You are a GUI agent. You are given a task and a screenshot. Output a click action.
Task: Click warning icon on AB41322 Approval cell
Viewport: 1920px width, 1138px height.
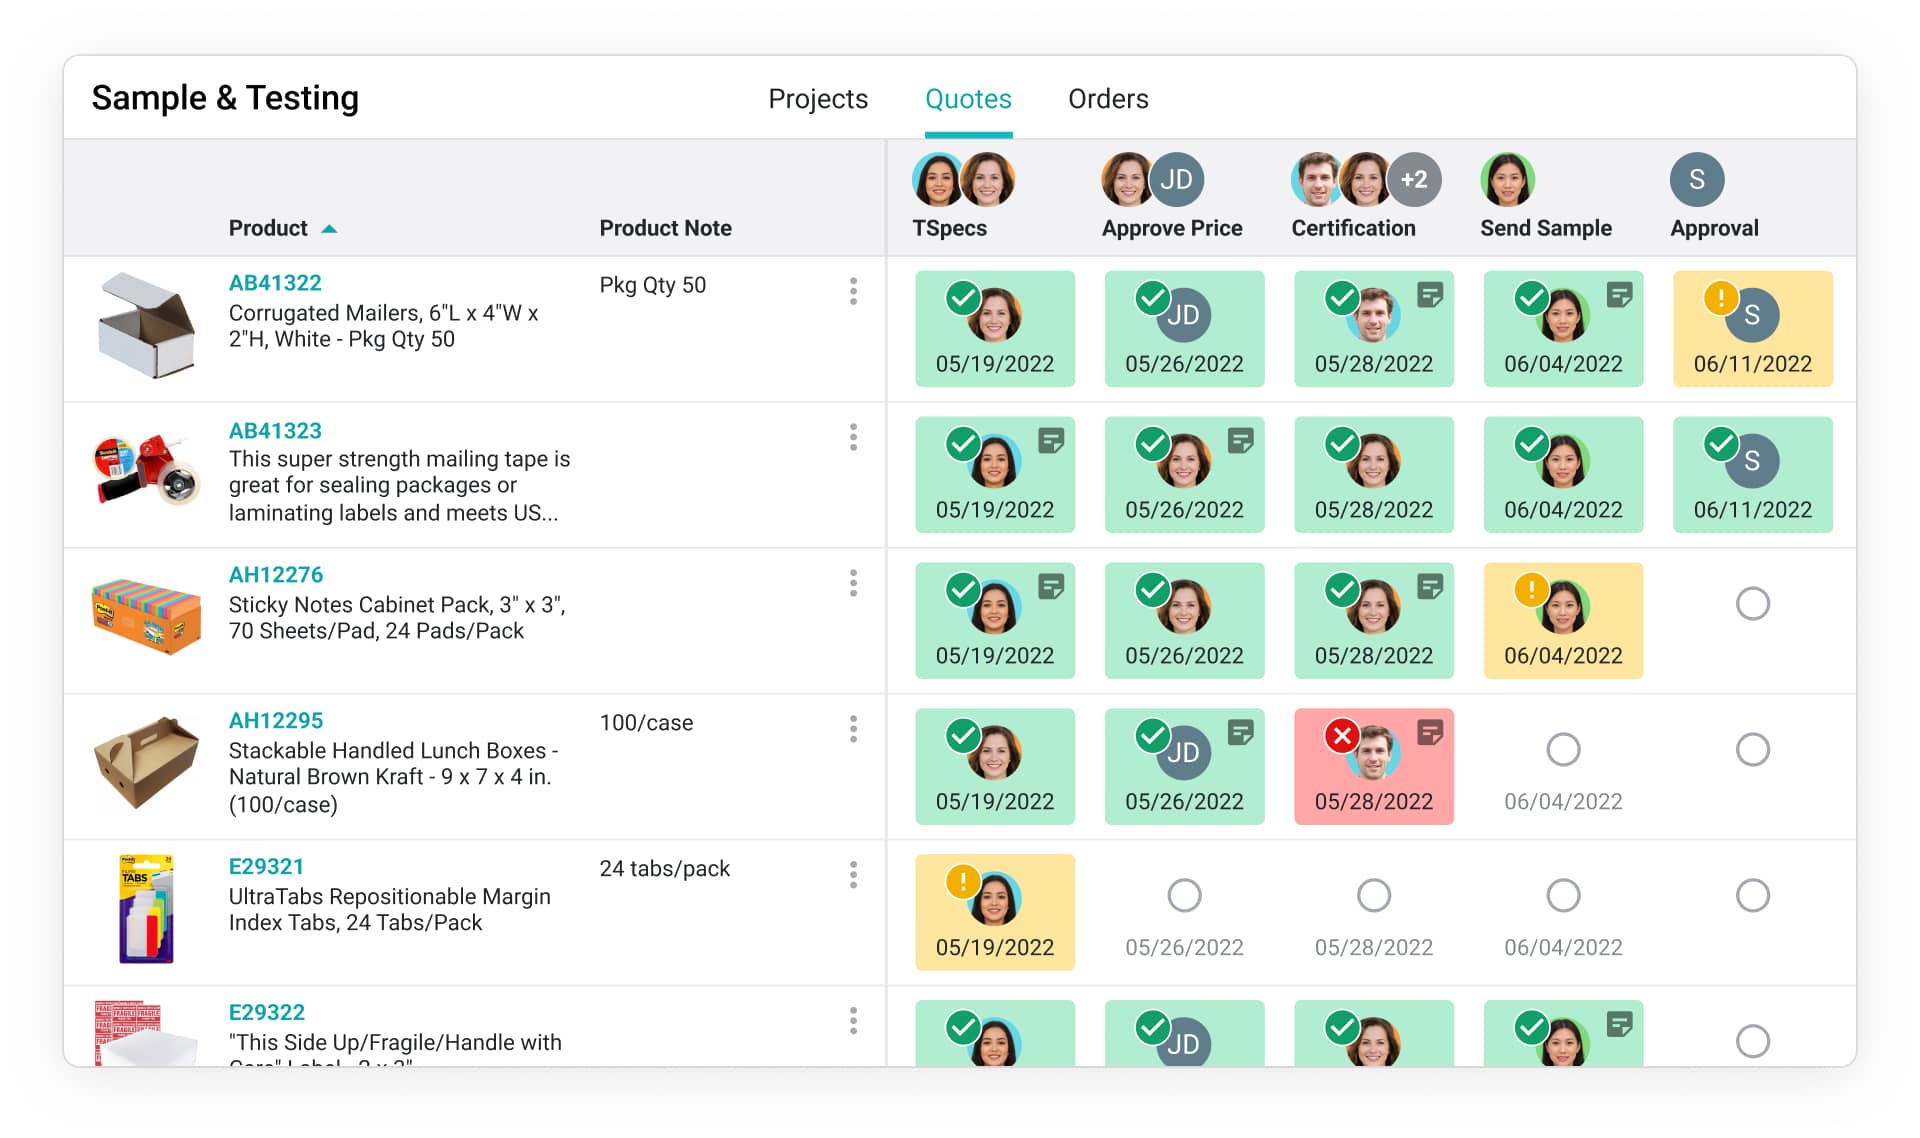1720,297
